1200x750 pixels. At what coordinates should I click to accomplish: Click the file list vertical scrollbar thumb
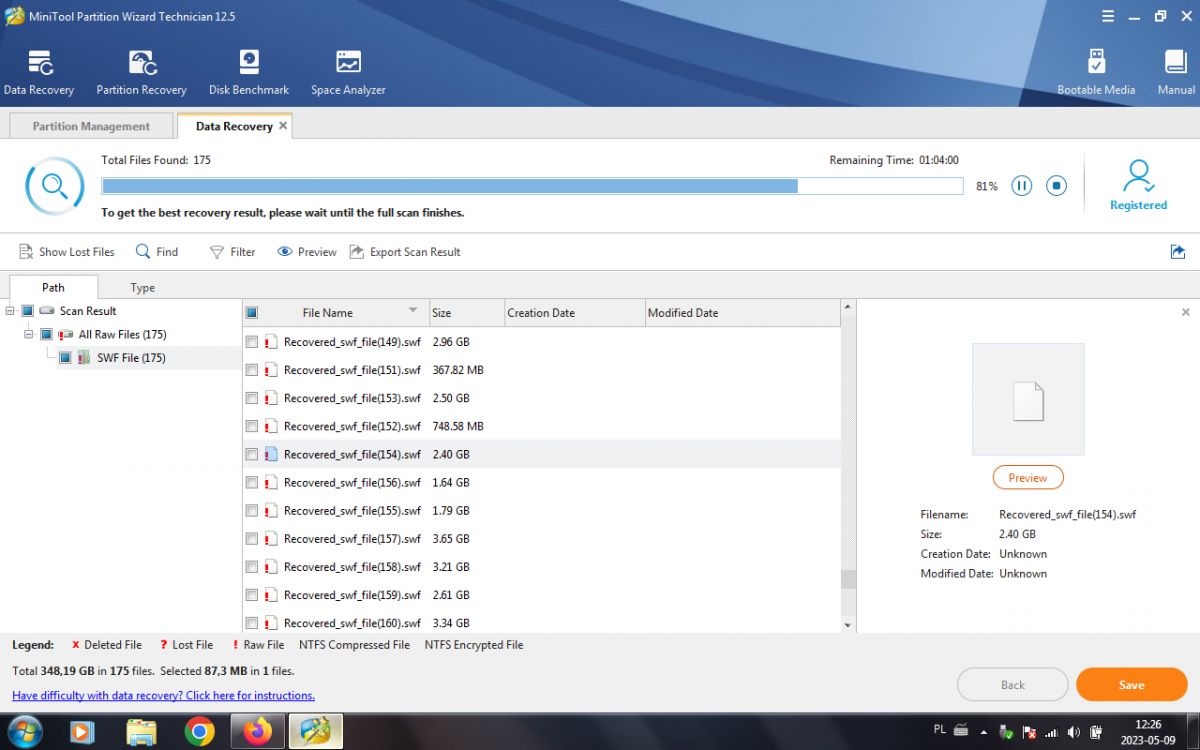pyautogui.click(x=848, y=579)
